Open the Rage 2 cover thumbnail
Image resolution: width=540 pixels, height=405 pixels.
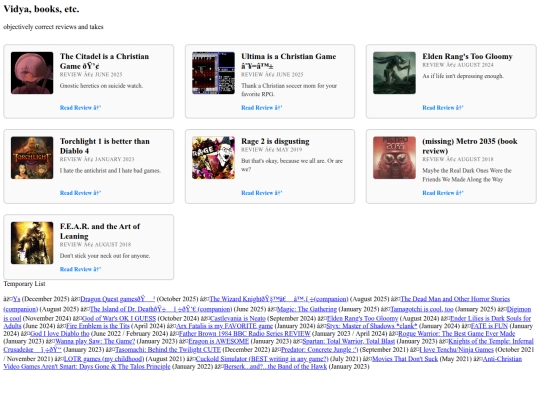pos(213,158)
